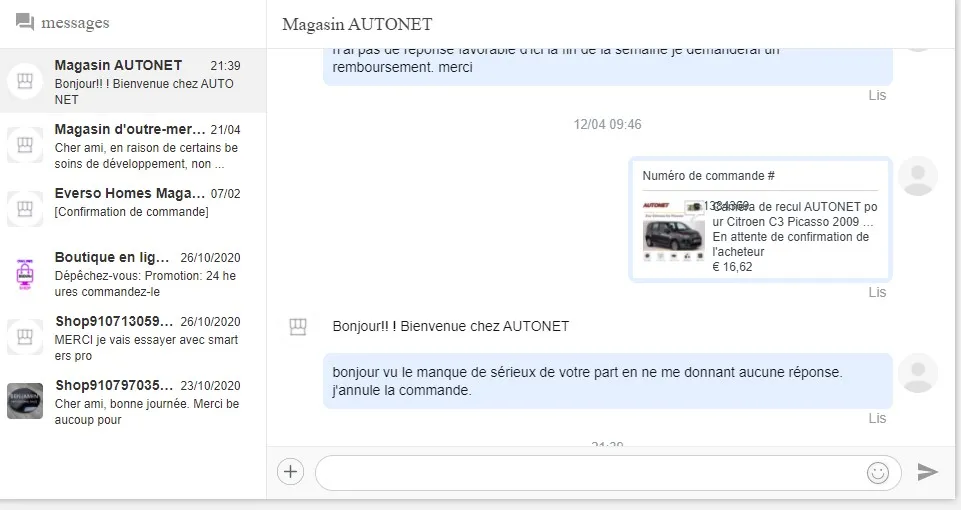Click Dépêchez-vous Promotion preview text
Viewport: 961px width, 510px height.
pos(145,284)
